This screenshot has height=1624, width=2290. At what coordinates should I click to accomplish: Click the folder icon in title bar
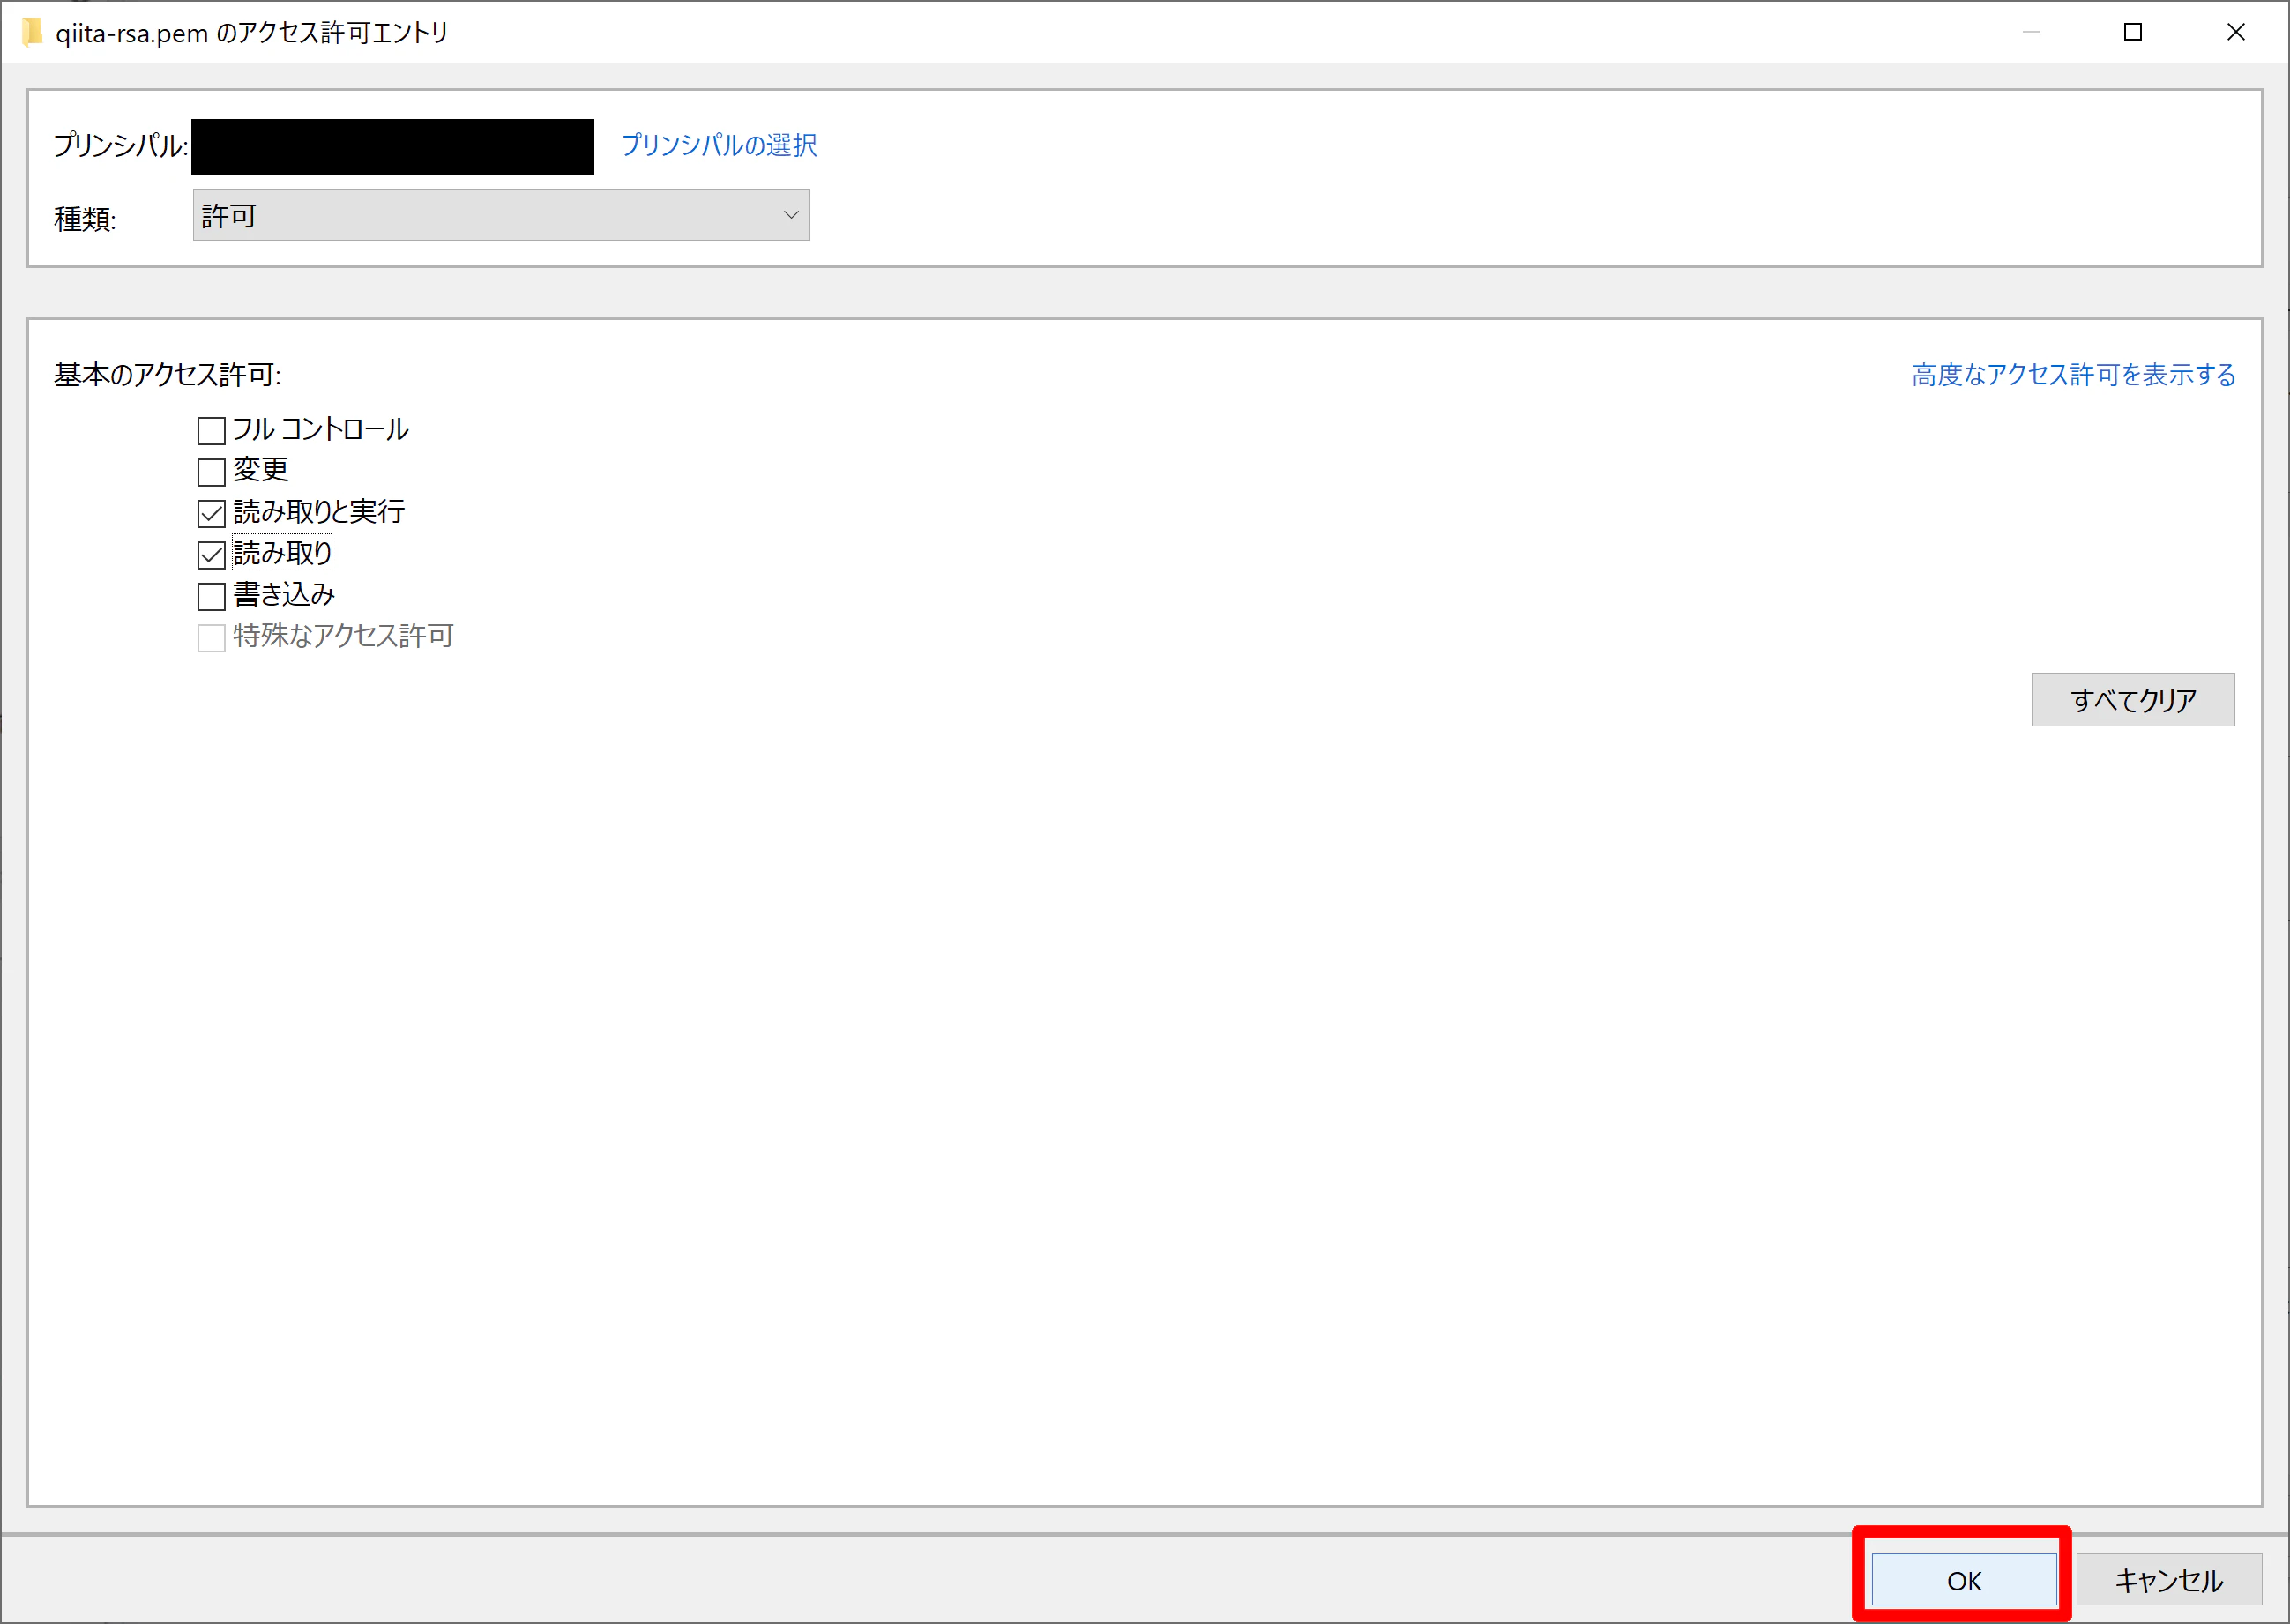[32, 32]
